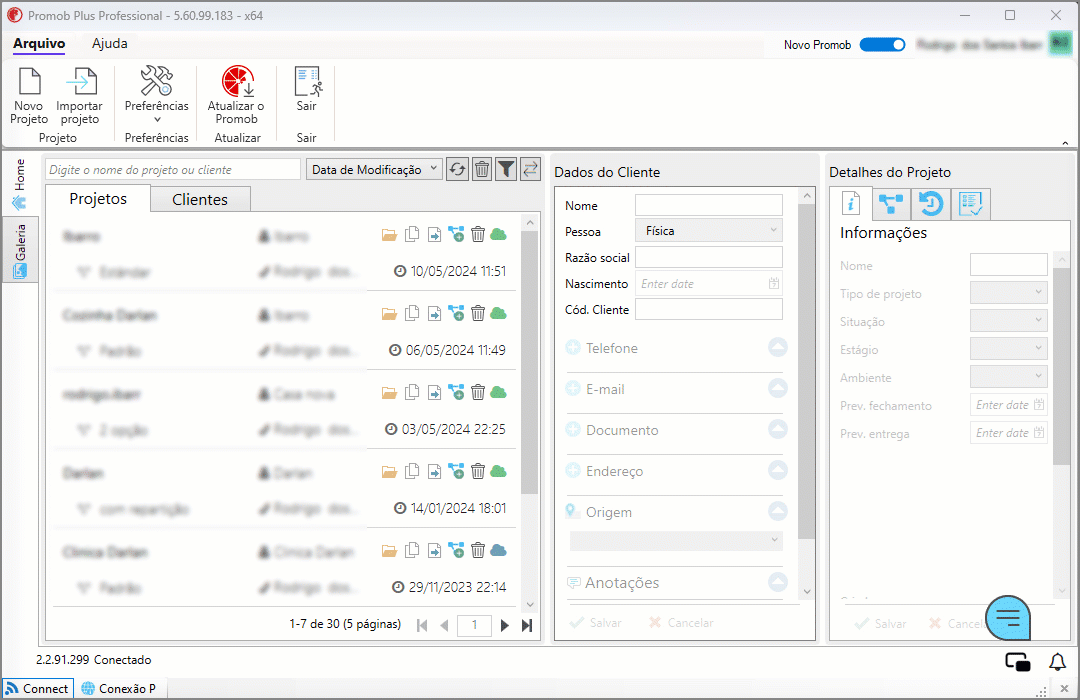Screen dimensions: 1080x700
Task: Click blue cloud icon of 29/11/2023 project
Action: [499, 550]
